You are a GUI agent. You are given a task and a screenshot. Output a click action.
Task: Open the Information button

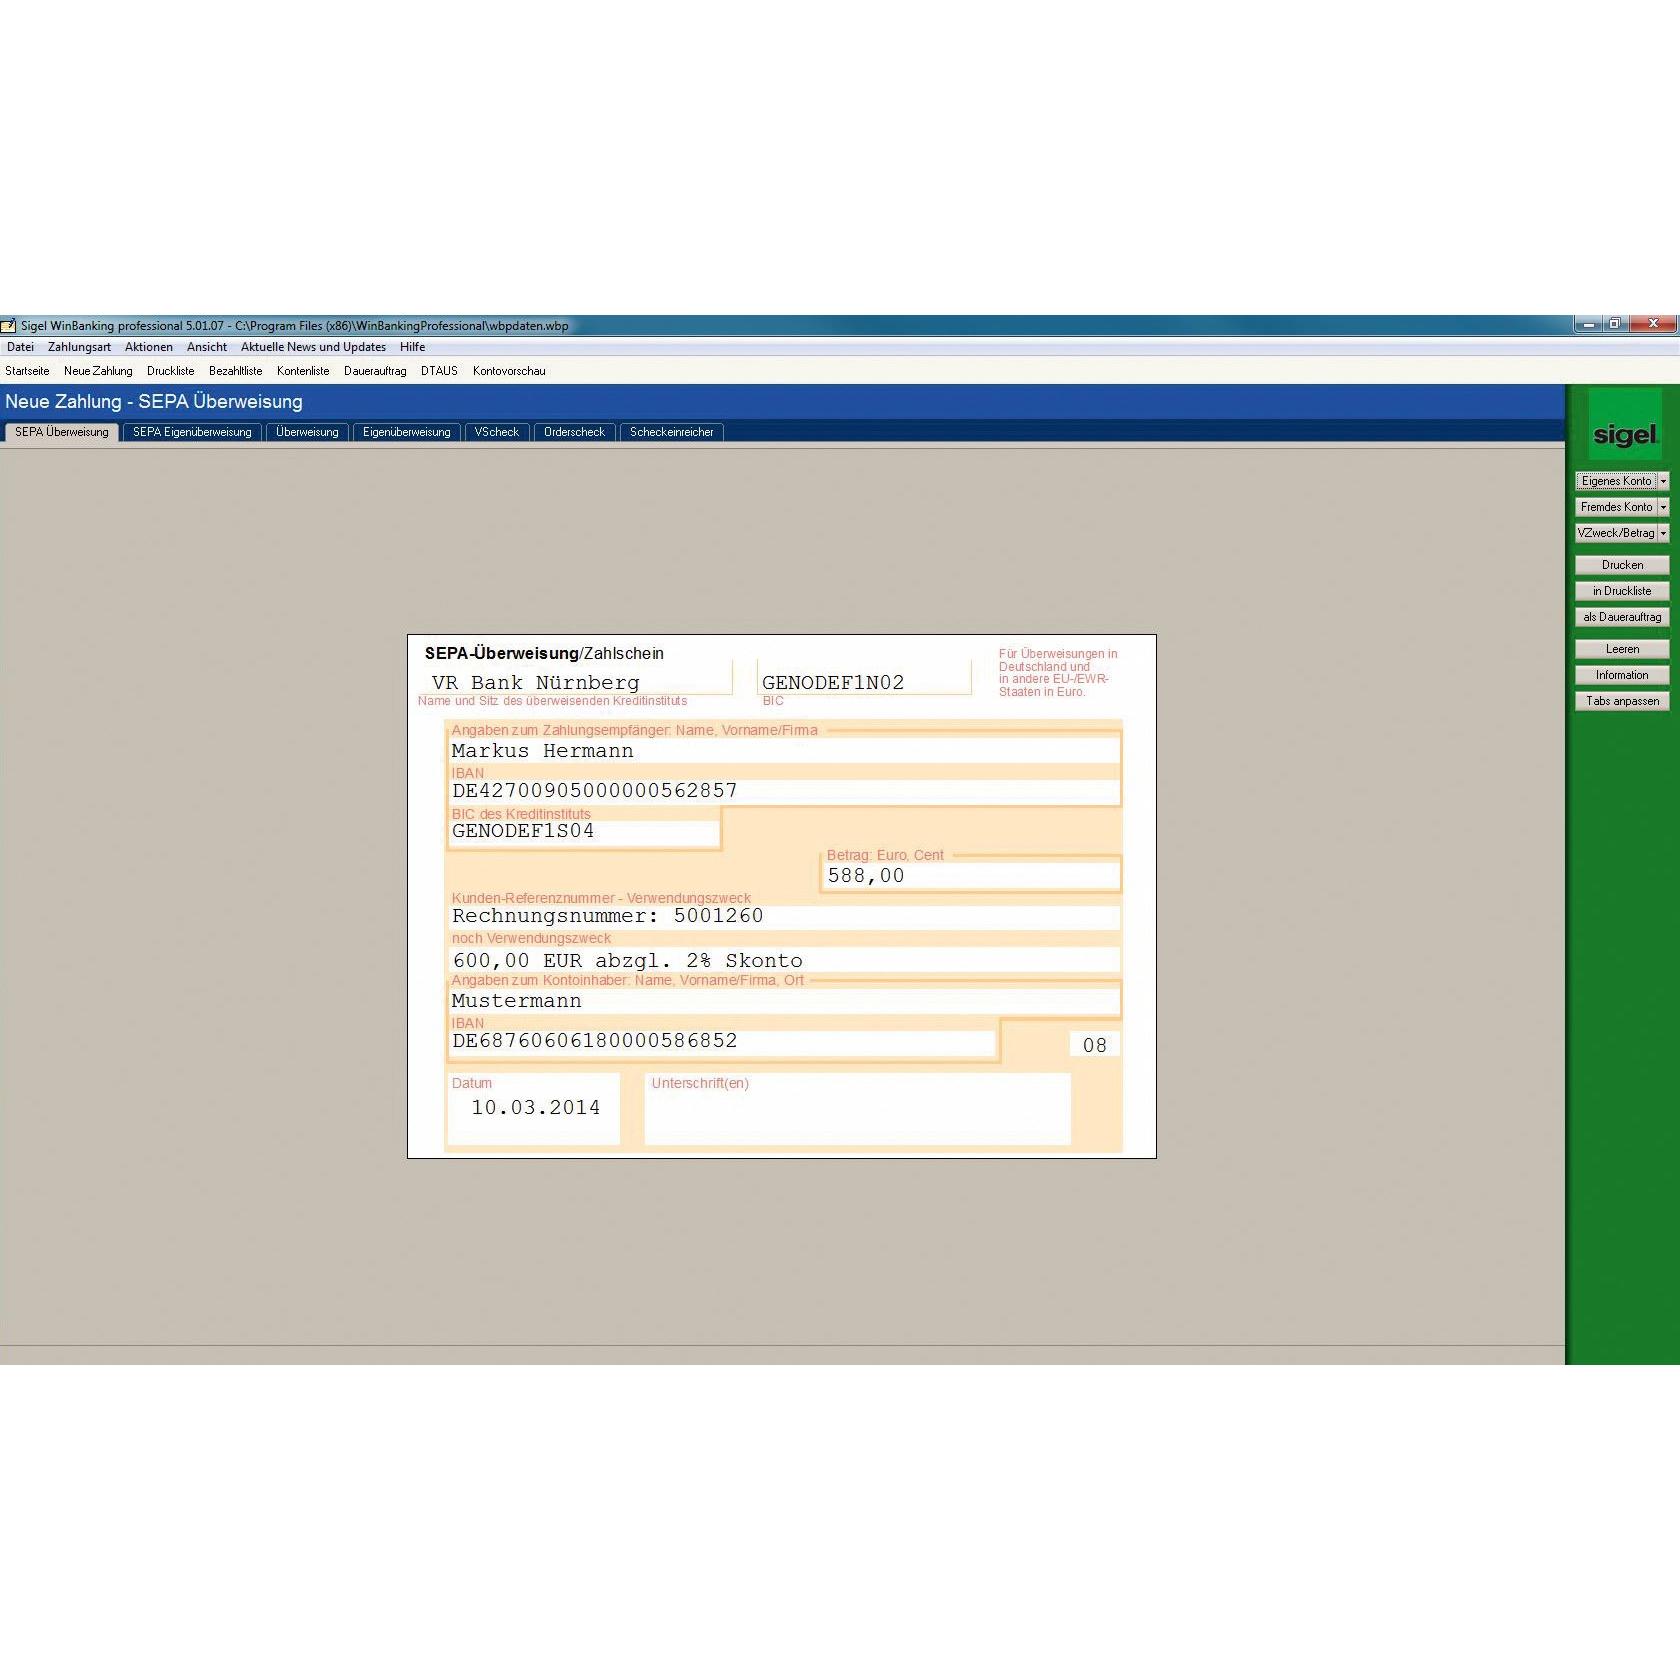point(1621,675)
